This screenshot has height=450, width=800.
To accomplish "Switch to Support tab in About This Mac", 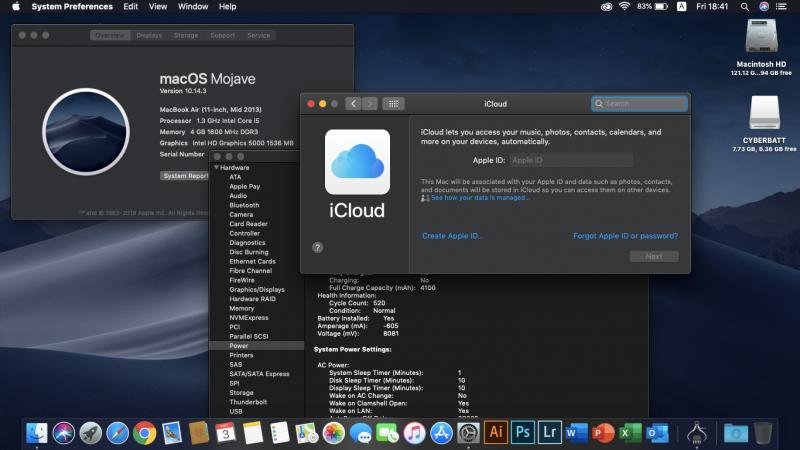I will [222, 35].
